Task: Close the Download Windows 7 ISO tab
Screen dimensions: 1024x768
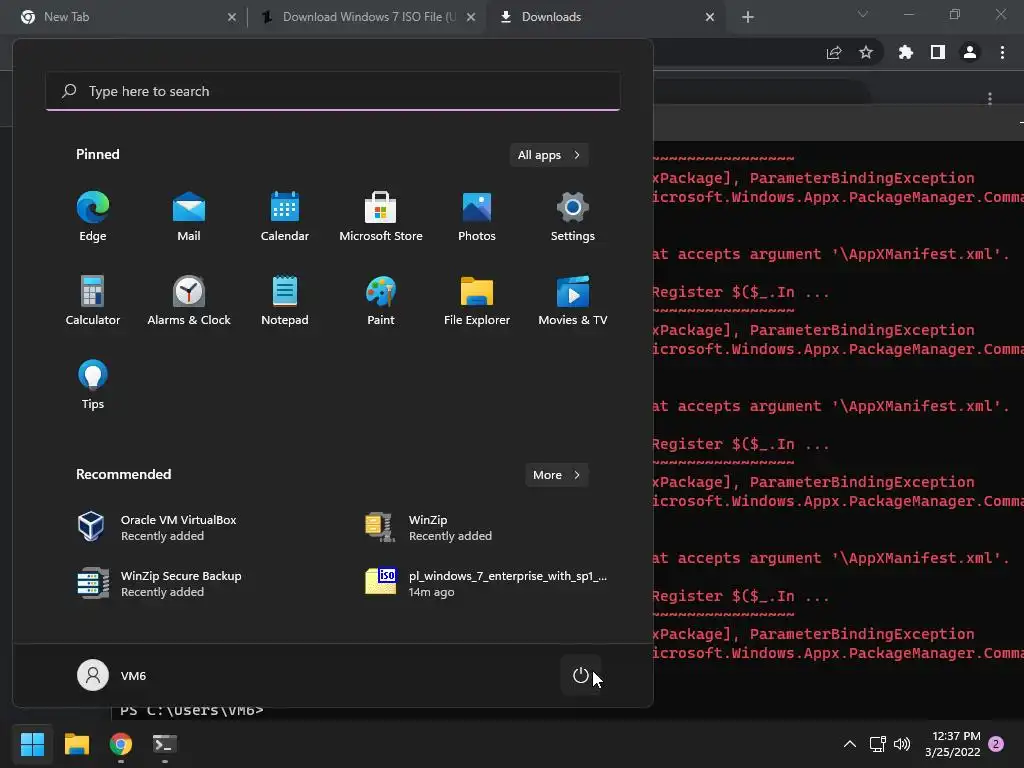Action: click(x=471, y=17)
